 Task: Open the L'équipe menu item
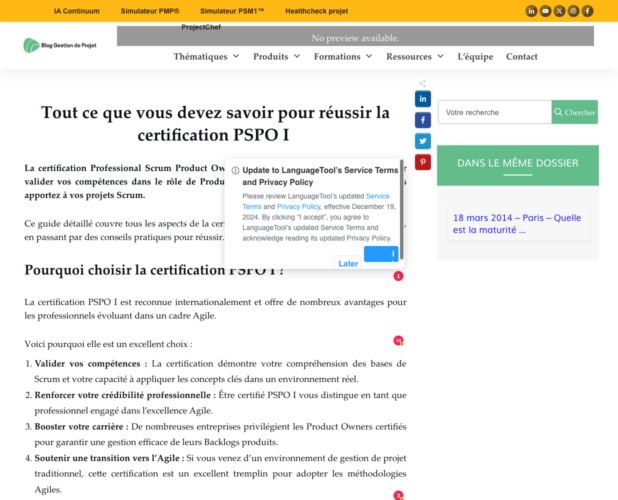(x=475, y=57)
